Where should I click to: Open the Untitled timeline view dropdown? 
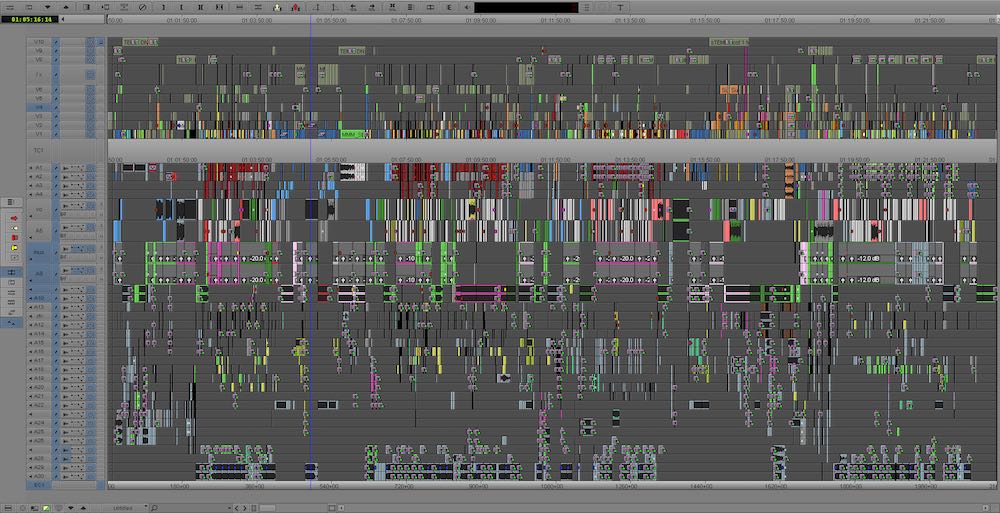(128, 507)
